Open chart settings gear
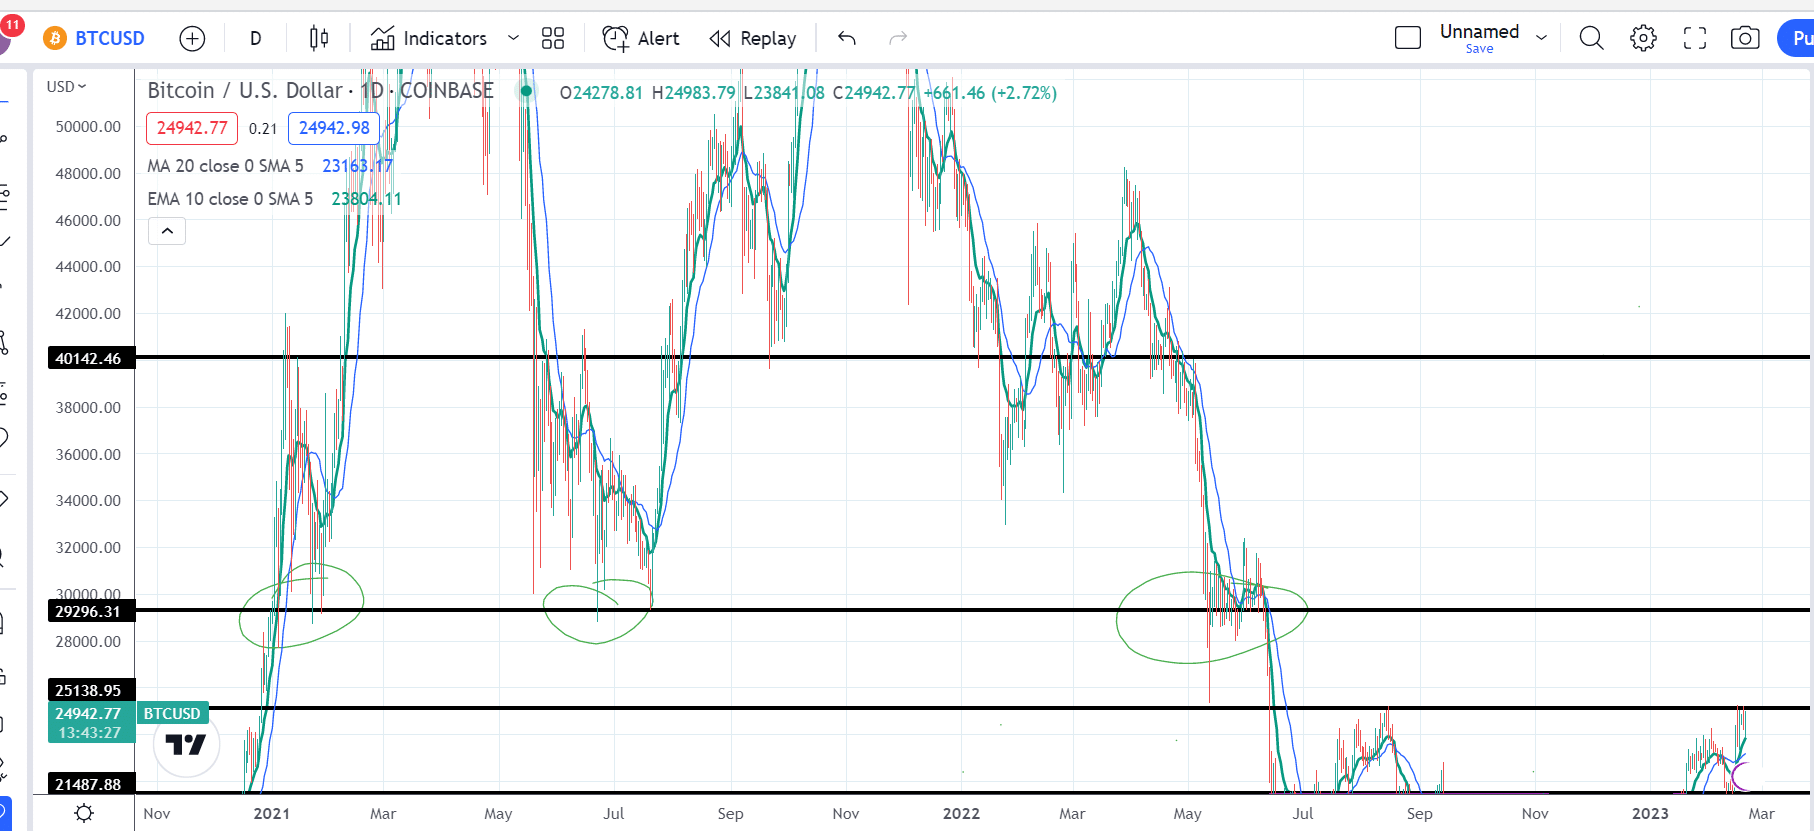Screen dimensions: 1814x831 pyautogui.click(x=1643, y=38)
